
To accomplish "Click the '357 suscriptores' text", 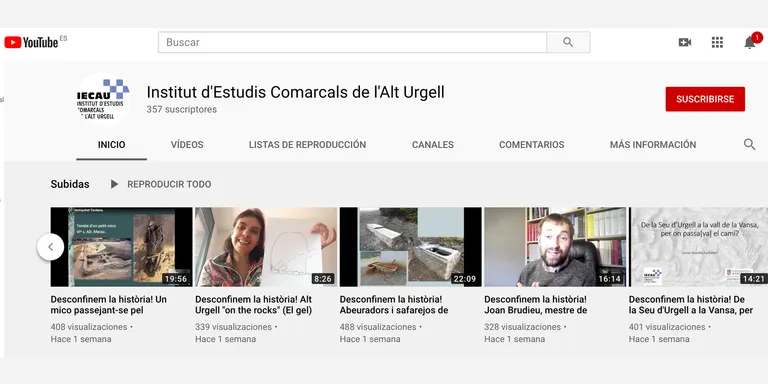I will [182, 110].
